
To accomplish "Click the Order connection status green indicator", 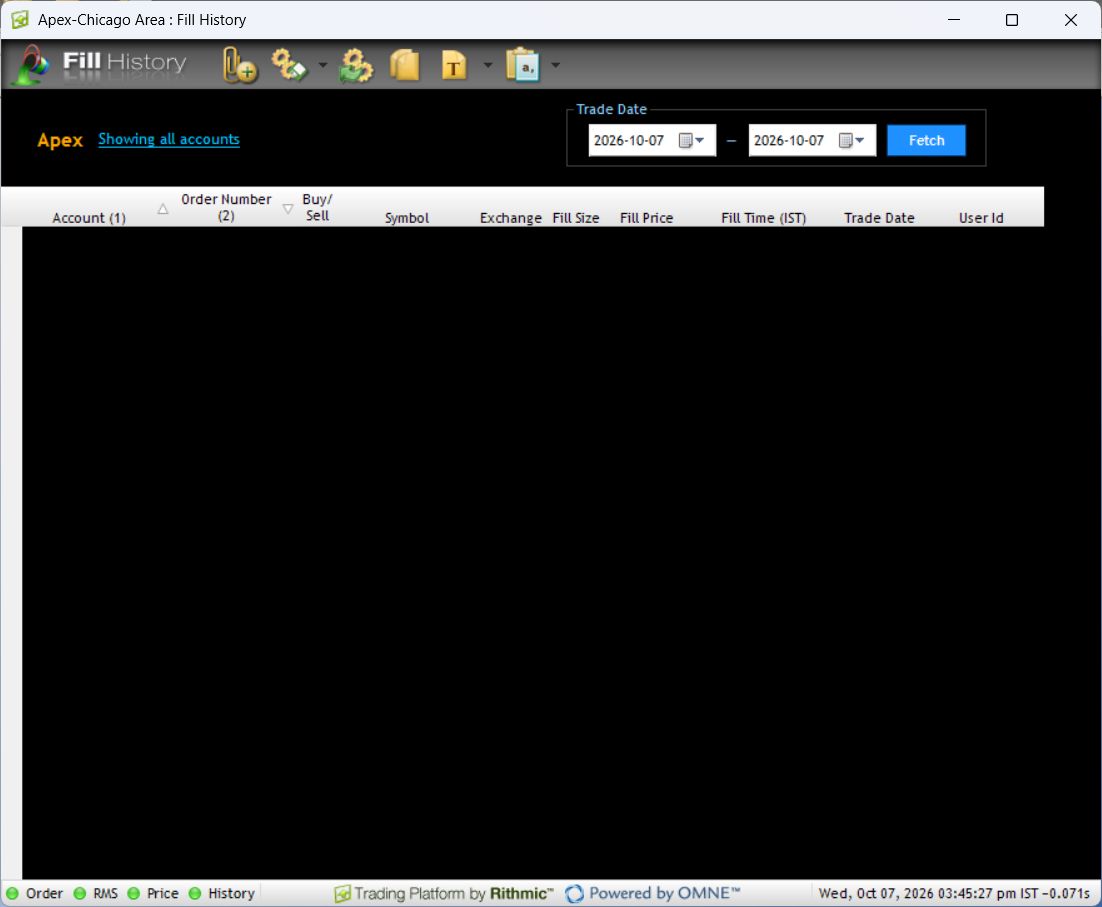I will point(13,893).
